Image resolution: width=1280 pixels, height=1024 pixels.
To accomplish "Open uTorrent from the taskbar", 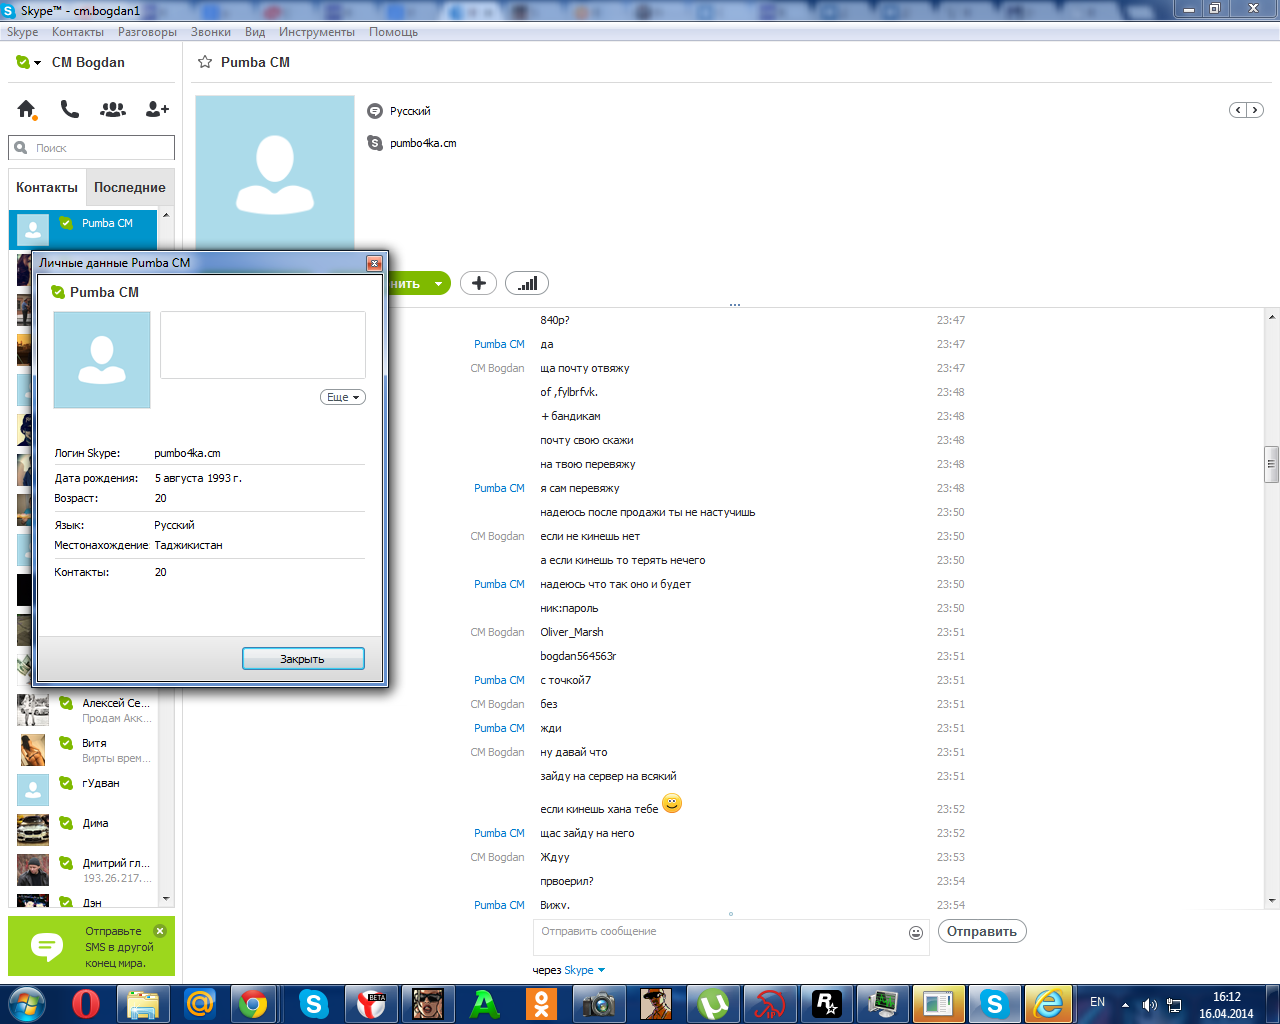I will point(713,1004).
